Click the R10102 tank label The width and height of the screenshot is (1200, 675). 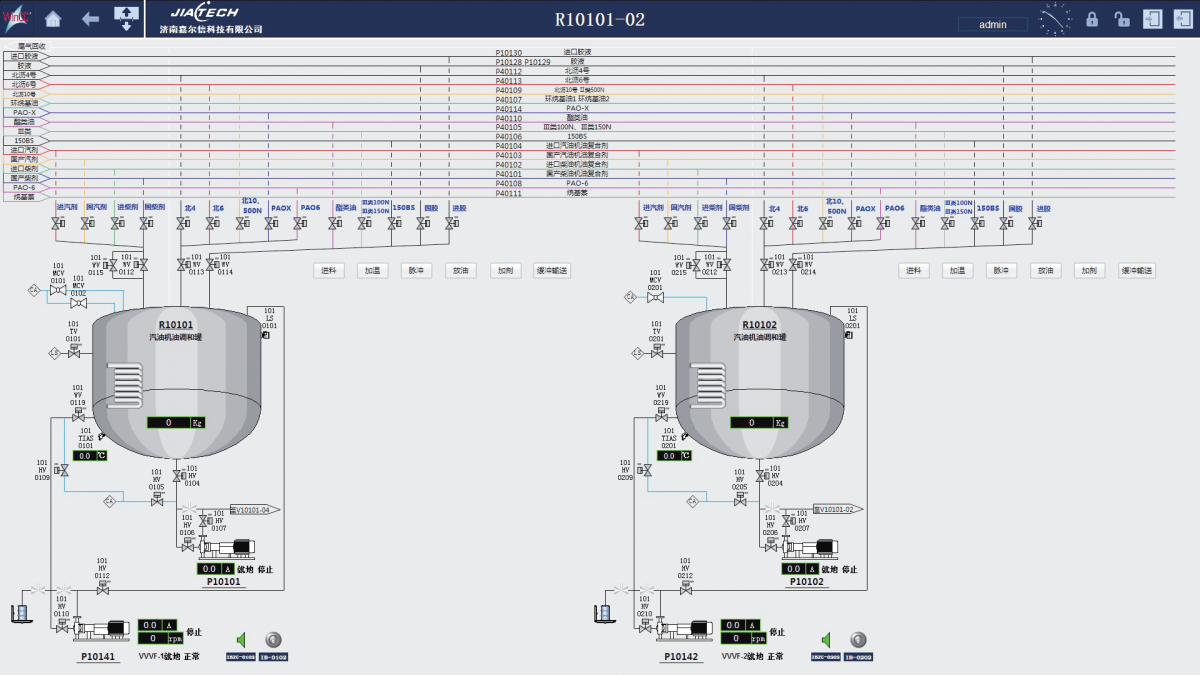(x=760, y=325)
